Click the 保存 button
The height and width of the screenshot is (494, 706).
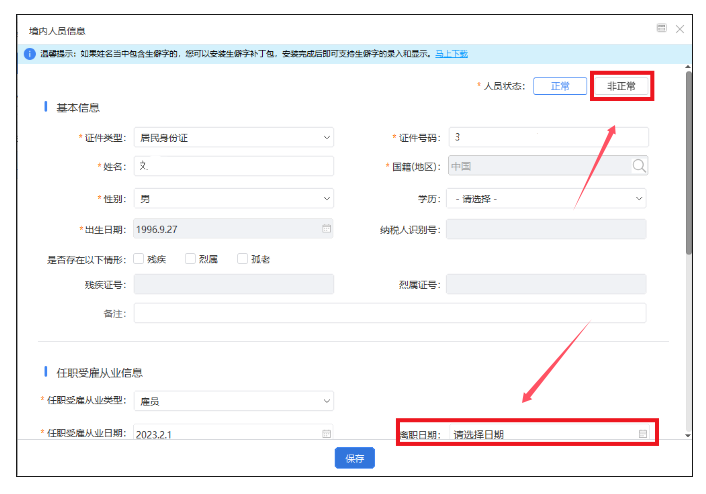[355, 458]
